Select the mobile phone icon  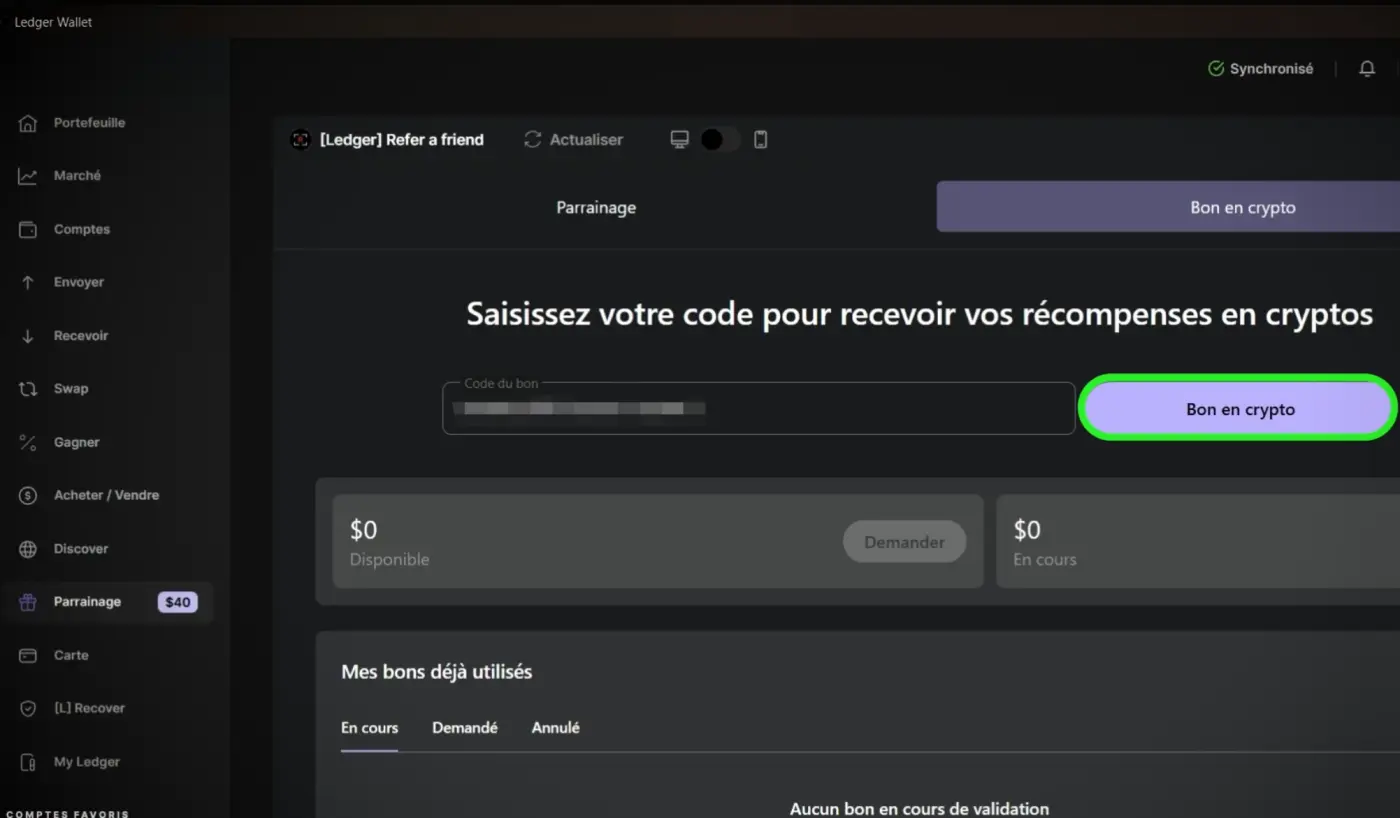[760, 139]
